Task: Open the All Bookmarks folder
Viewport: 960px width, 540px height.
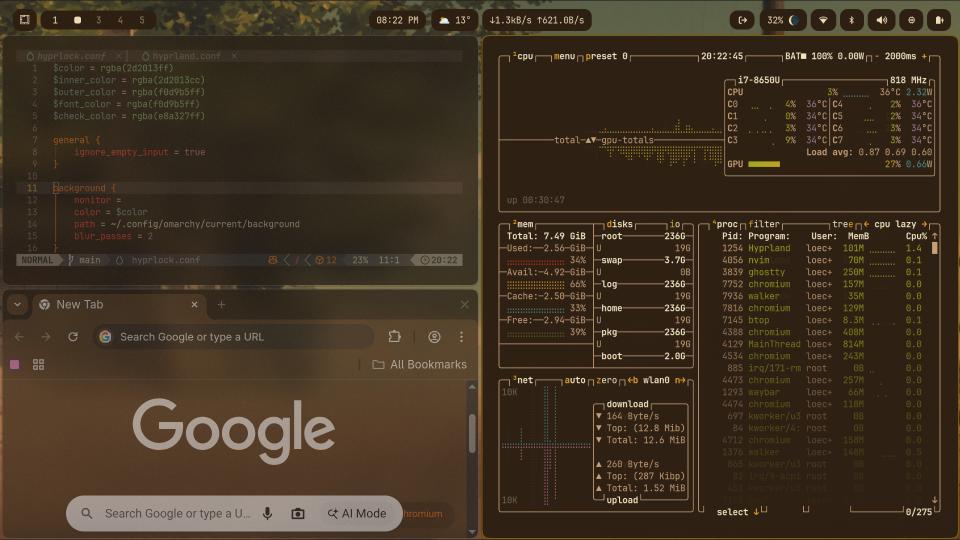Action: point(419,365)
